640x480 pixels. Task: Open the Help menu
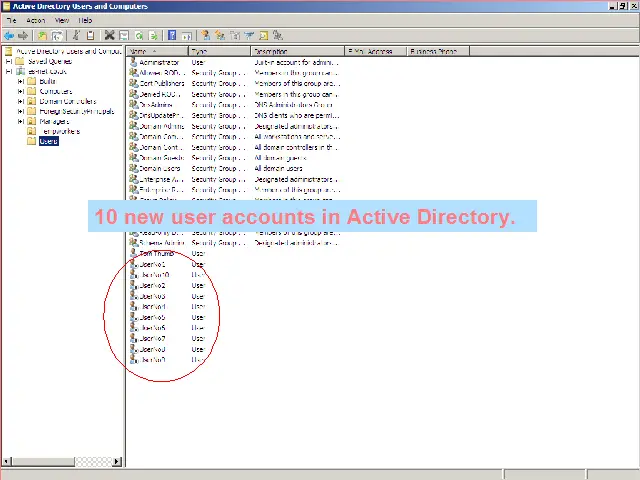[85, 20]
